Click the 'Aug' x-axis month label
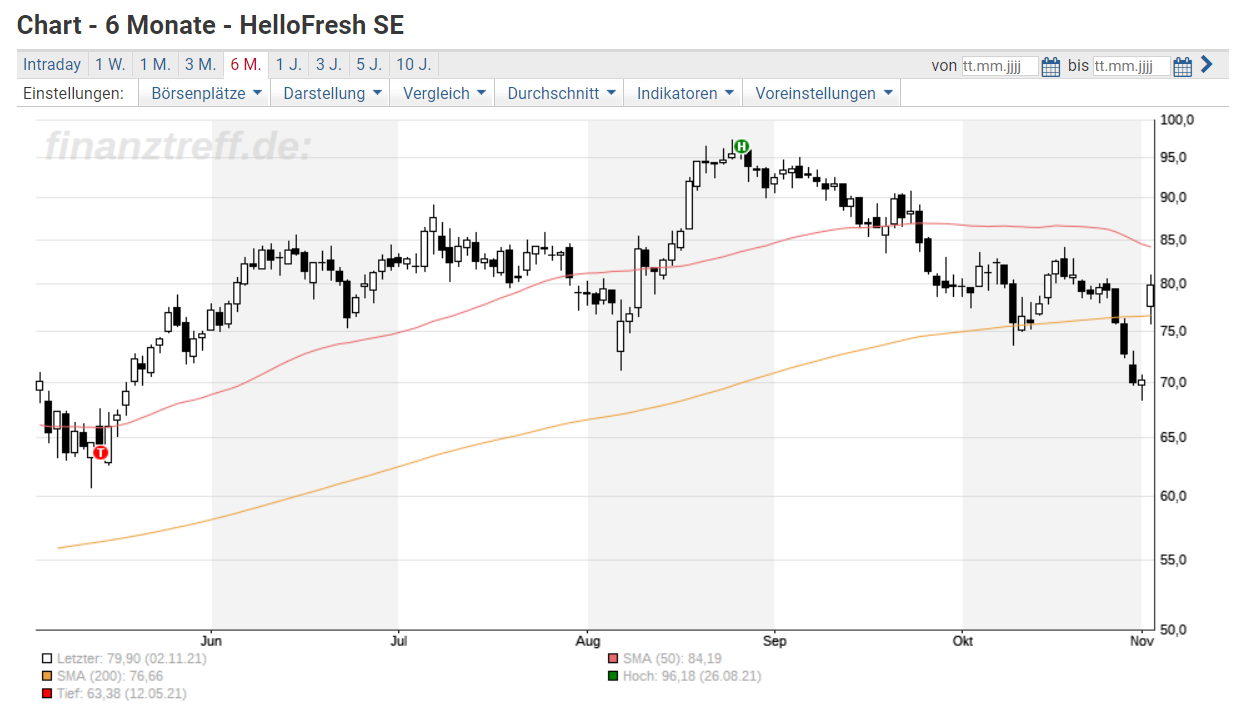The height and width of the screenshot is (720, 1239). click(588, 639)
